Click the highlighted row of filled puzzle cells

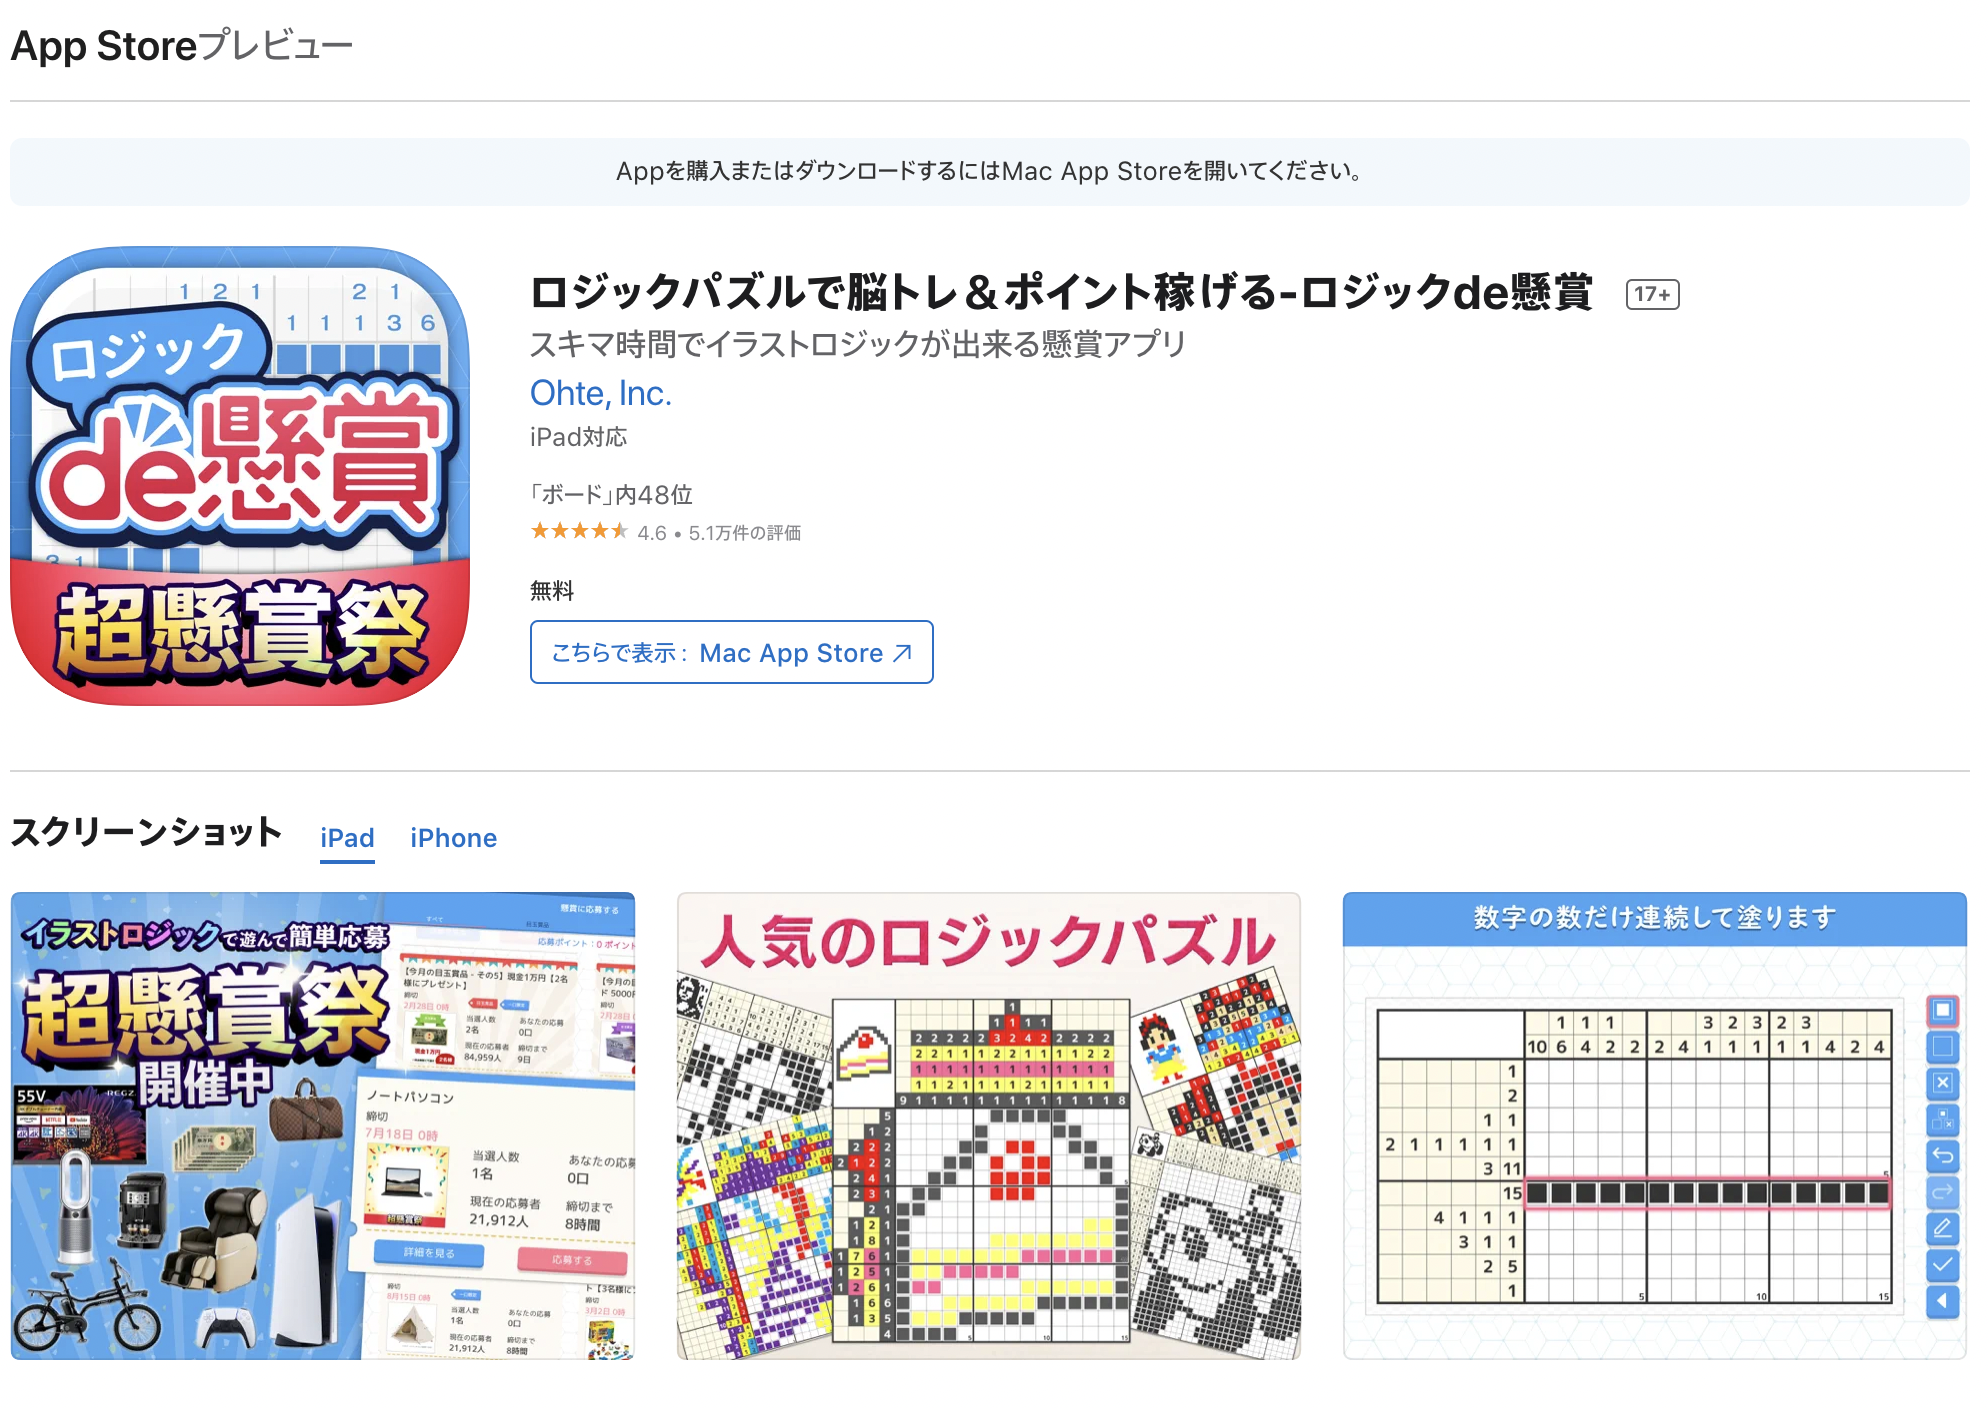pyautogui.click(x=1707, y=1193)
